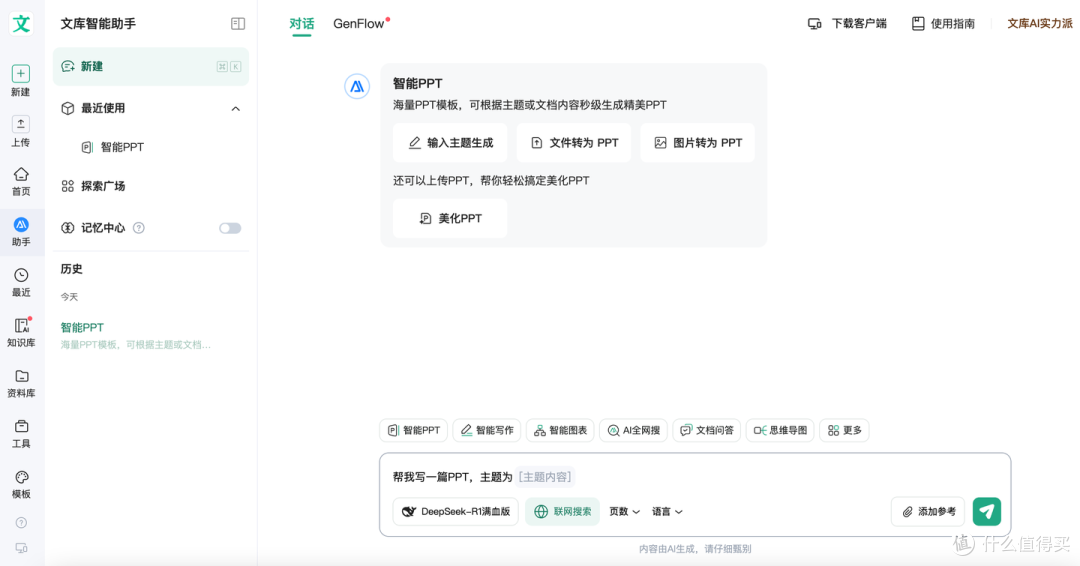Click the 记忆中心 info question icon
This screenshot has width=1080, height=566.
pos(138,228)
